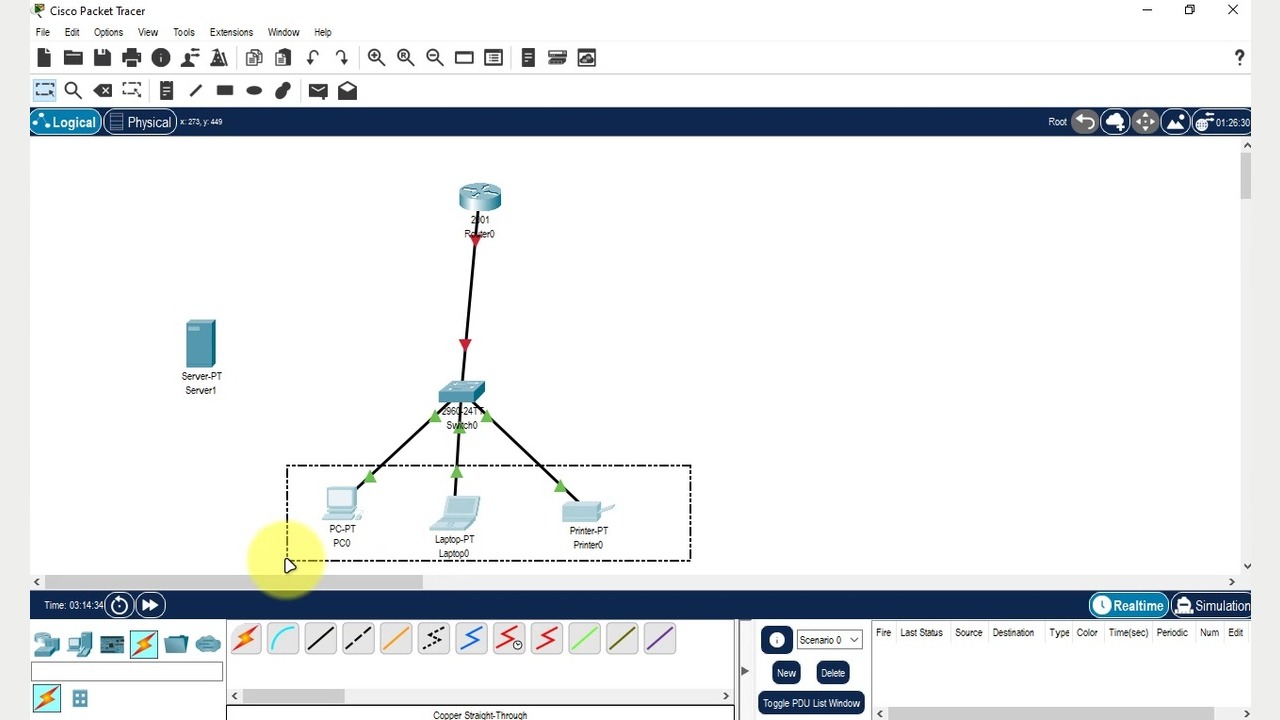
Task: Open the Activity Wizard icon
Action: (x=219, y=58)
